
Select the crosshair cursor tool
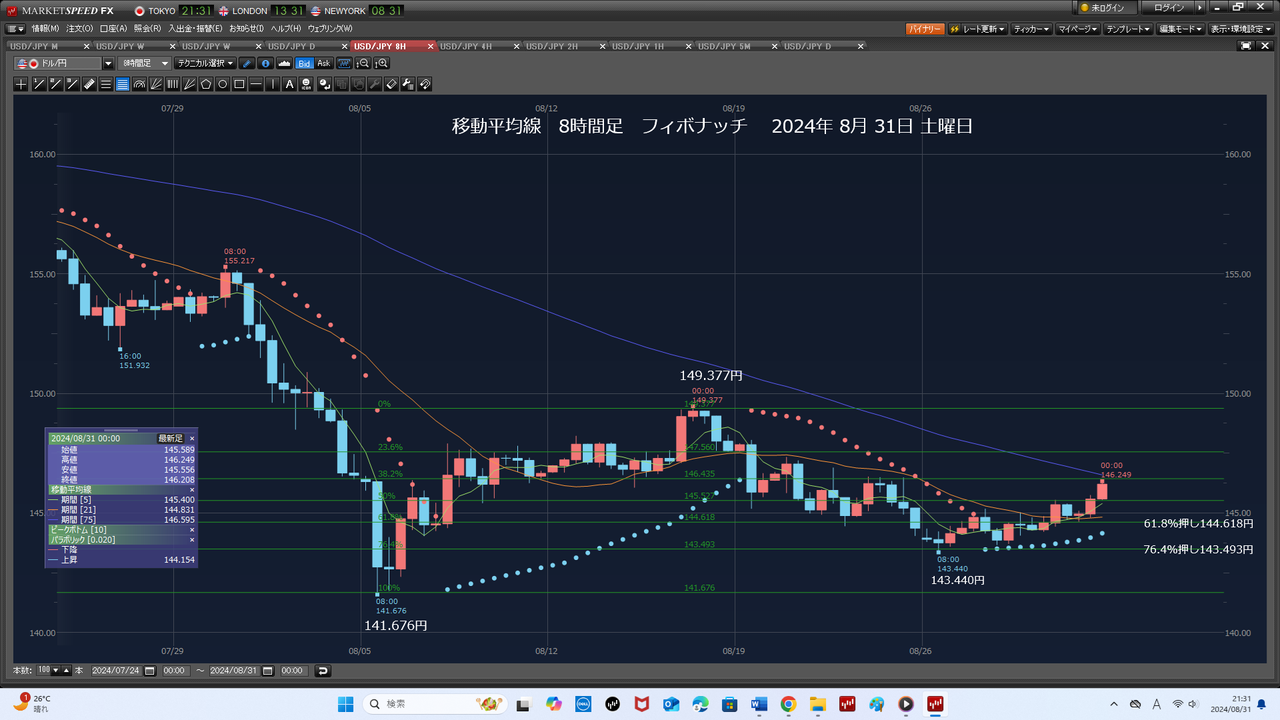pyautogui.click(x=21, y=84)
